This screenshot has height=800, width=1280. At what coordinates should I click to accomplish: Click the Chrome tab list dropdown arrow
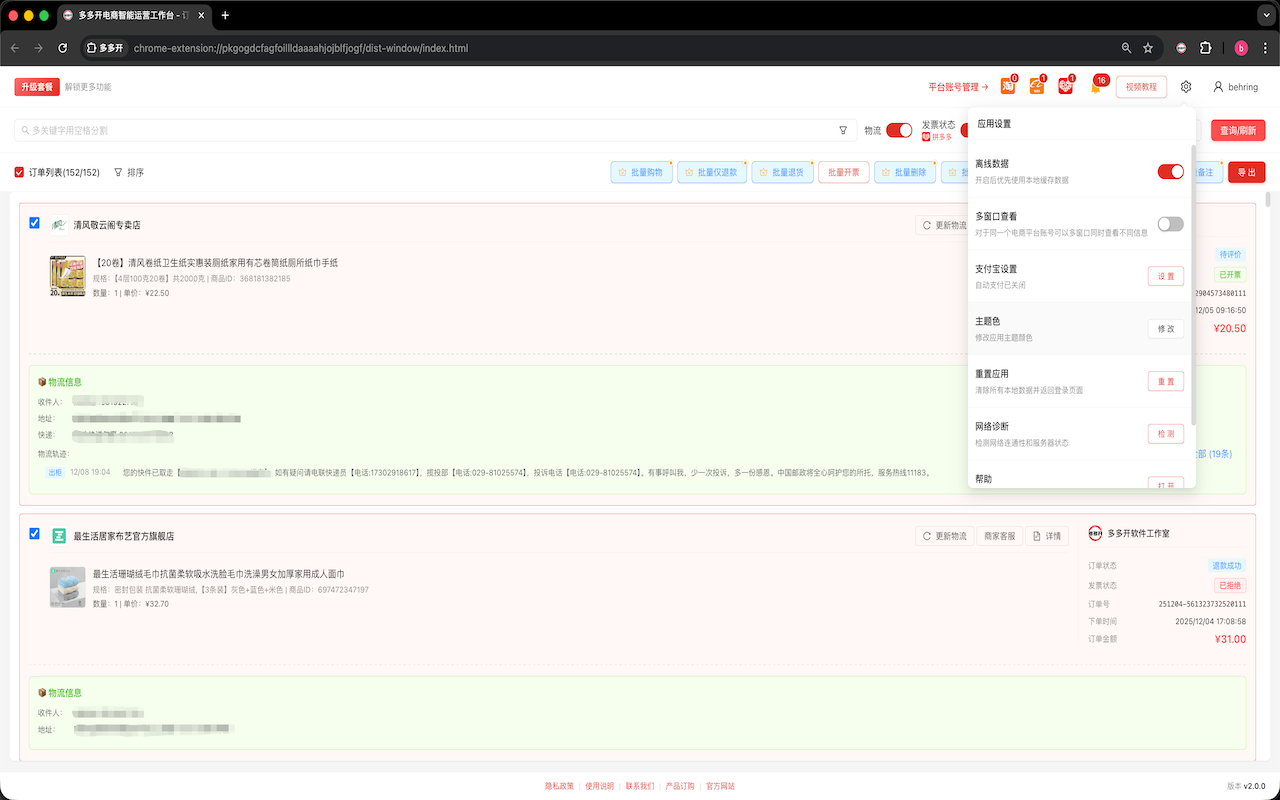(1264, 16)
